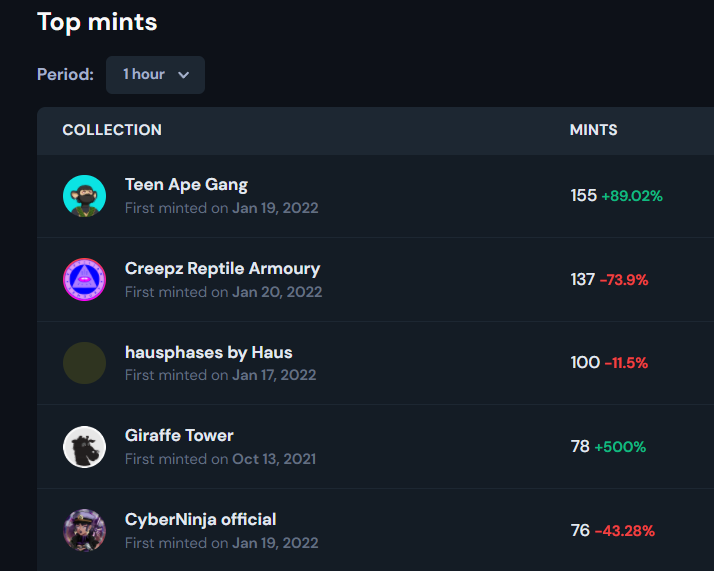Viewport: 714px width, 571px height.
Task: Open the Period dropdown showing 1 hour
Action: point(155,75)
